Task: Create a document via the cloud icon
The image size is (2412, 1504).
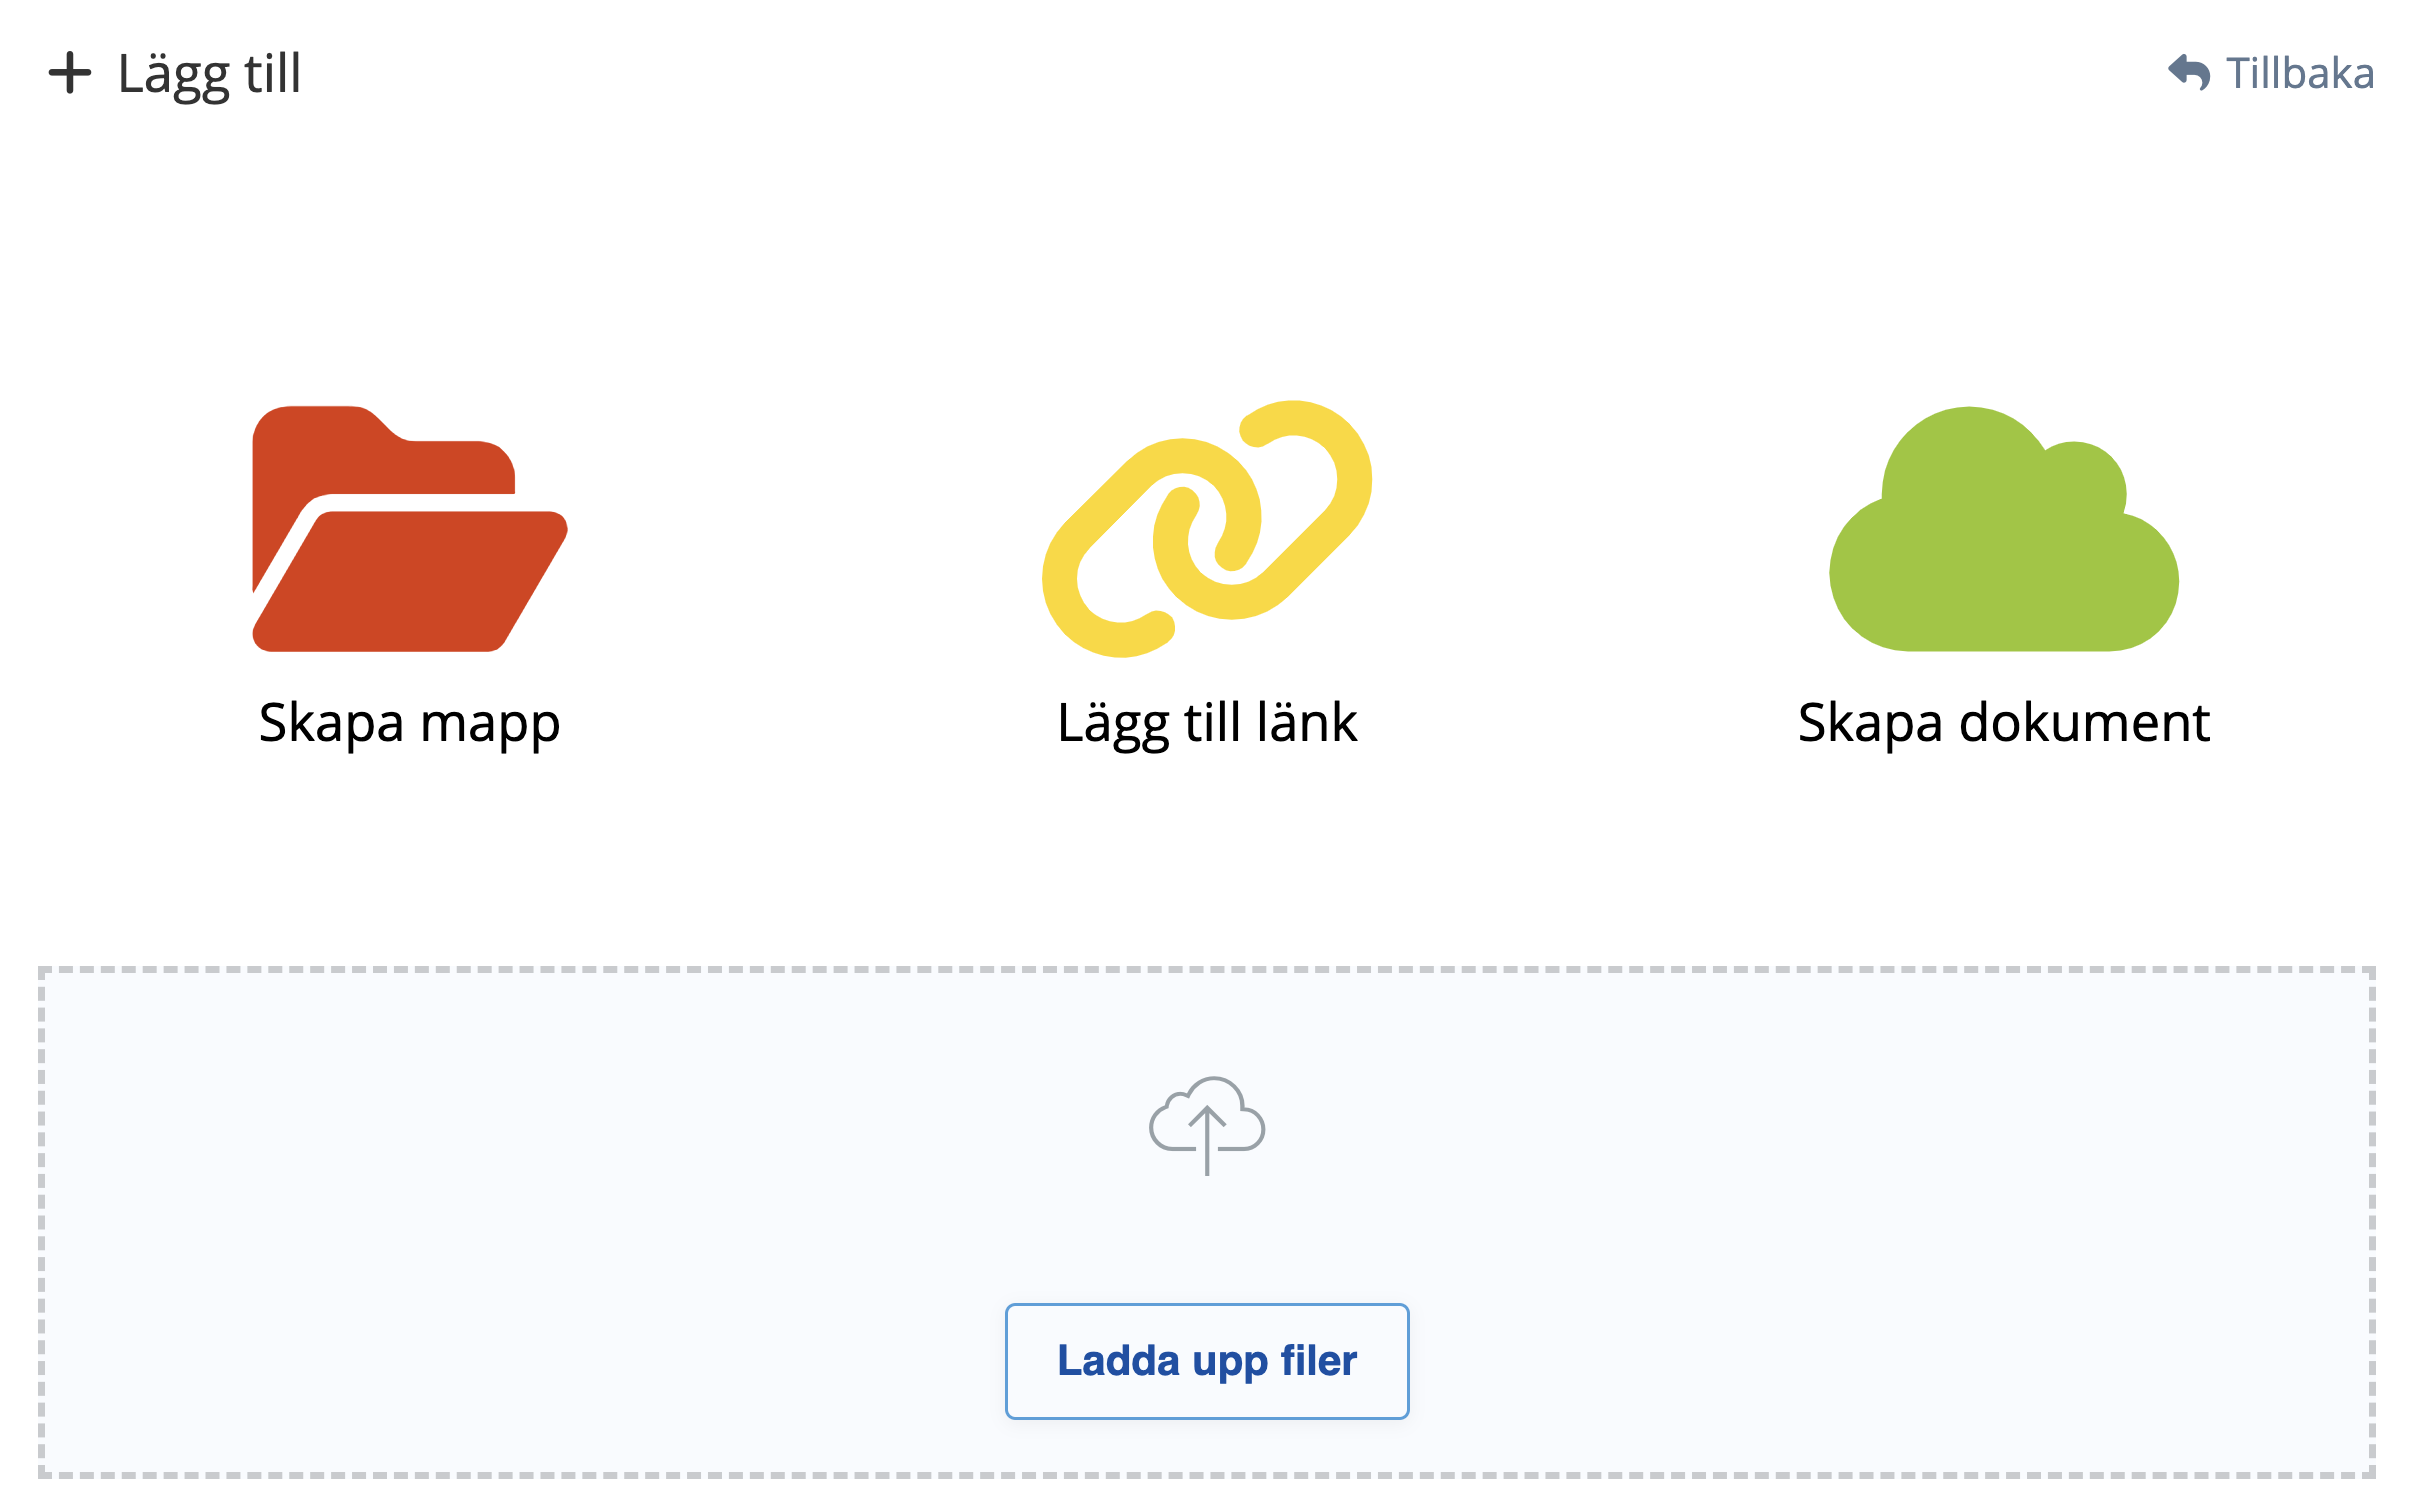Action: click(x=2003, y=530)
